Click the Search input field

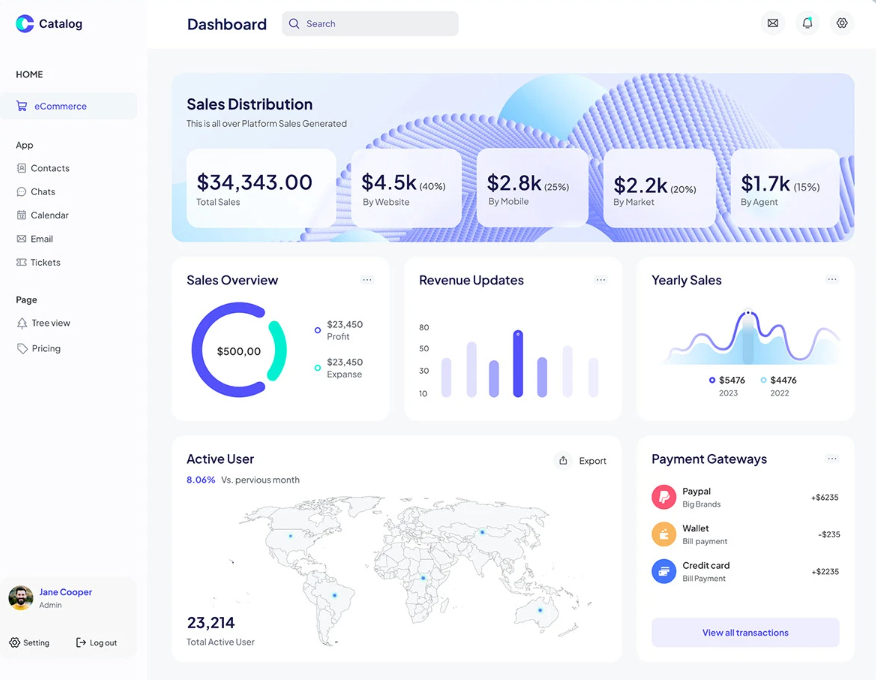370,23
